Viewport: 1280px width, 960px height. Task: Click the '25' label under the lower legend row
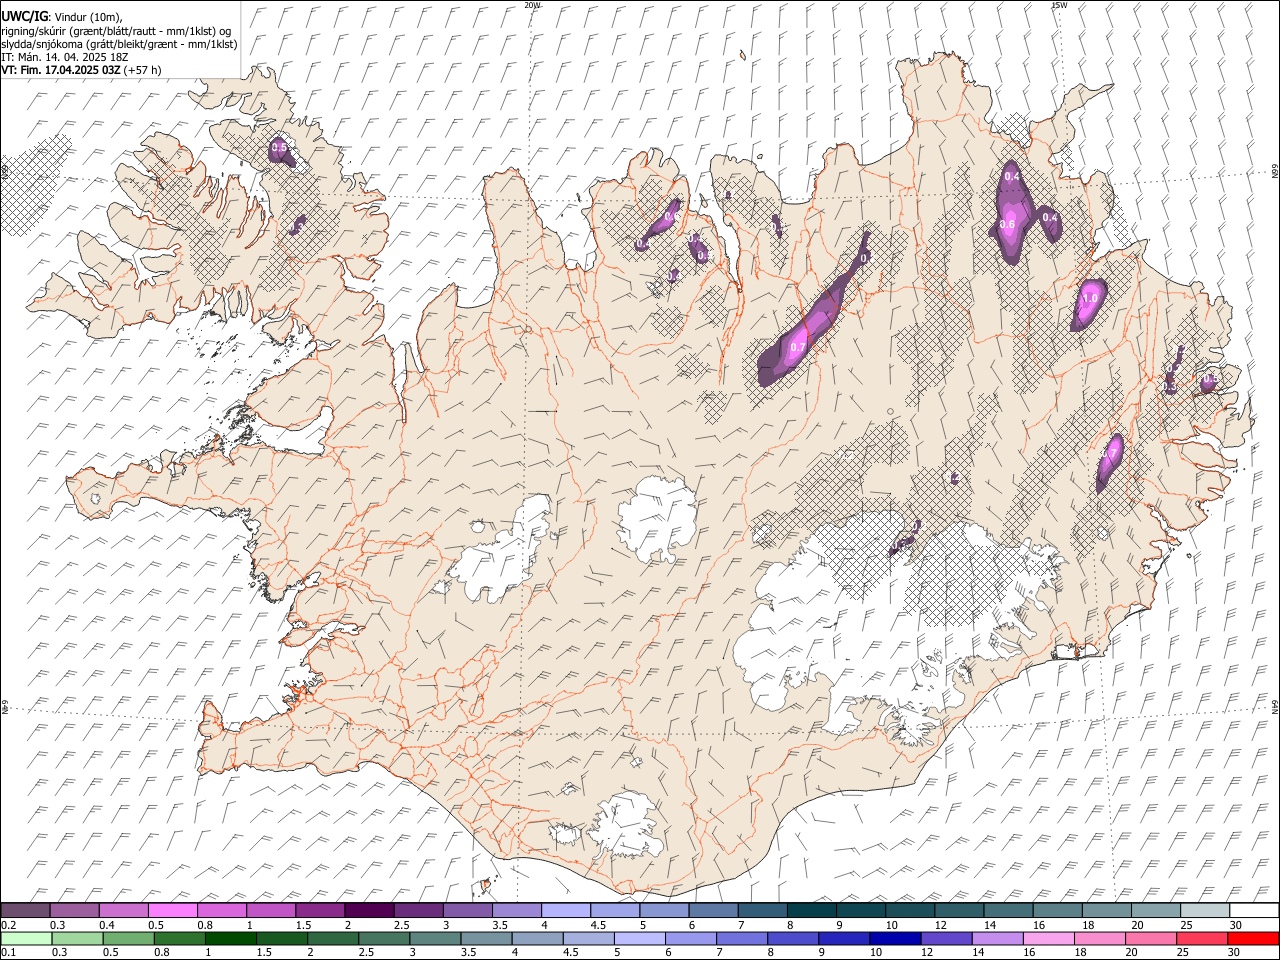pos(1182,952)
